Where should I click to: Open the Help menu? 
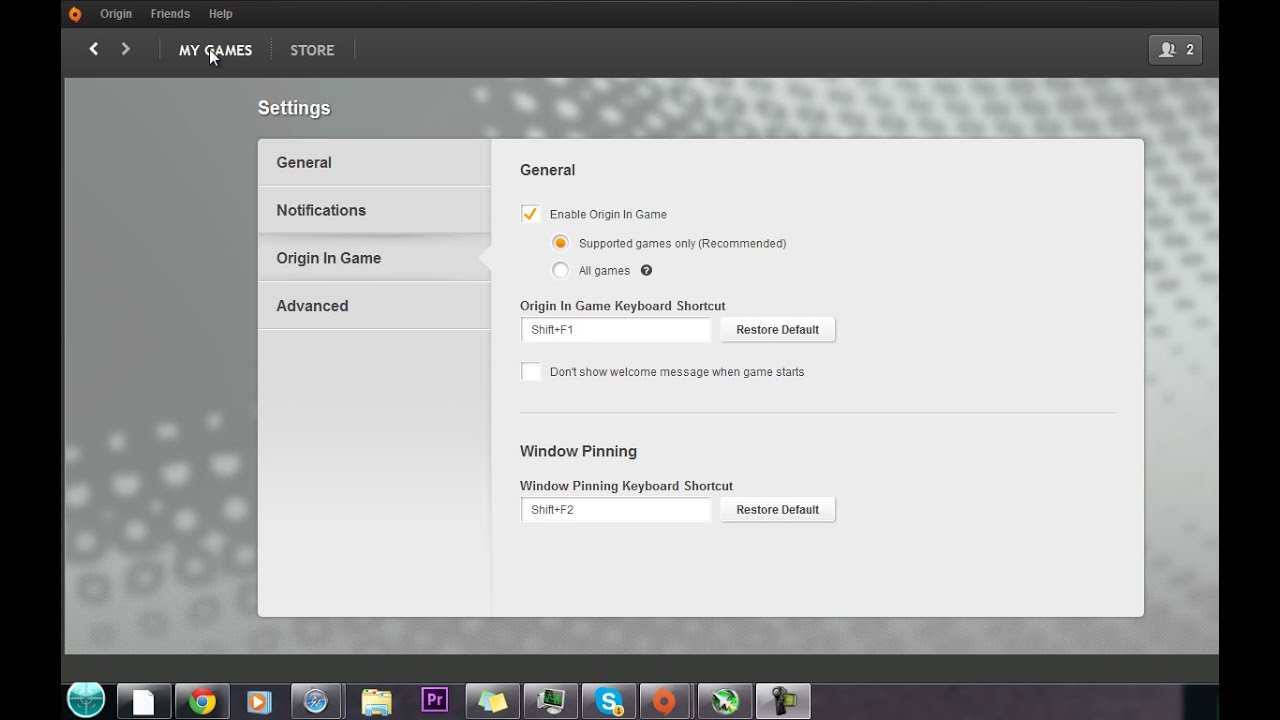coord(221,14)
